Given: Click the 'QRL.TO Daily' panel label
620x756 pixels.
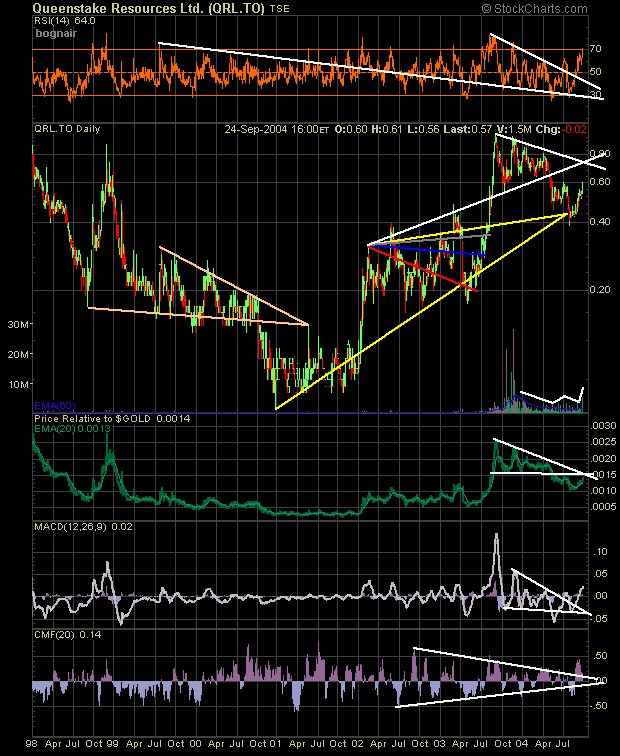Looking at the screenshot, I should [x=67, y=129].
